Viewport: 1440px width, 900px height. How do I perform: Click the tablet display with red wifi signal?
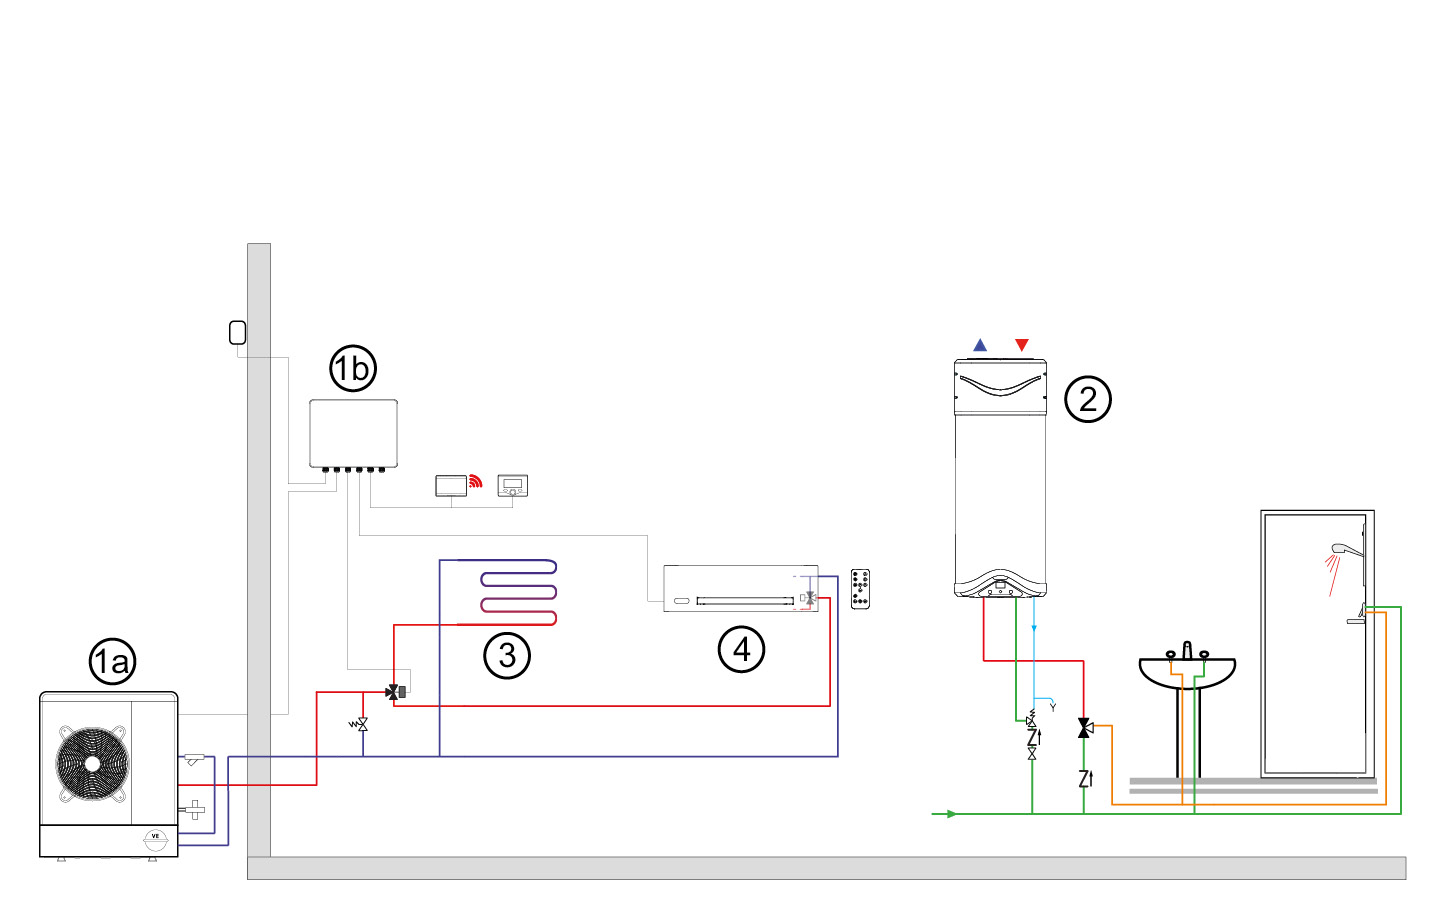pyautogui.click(x=451, y=485)
